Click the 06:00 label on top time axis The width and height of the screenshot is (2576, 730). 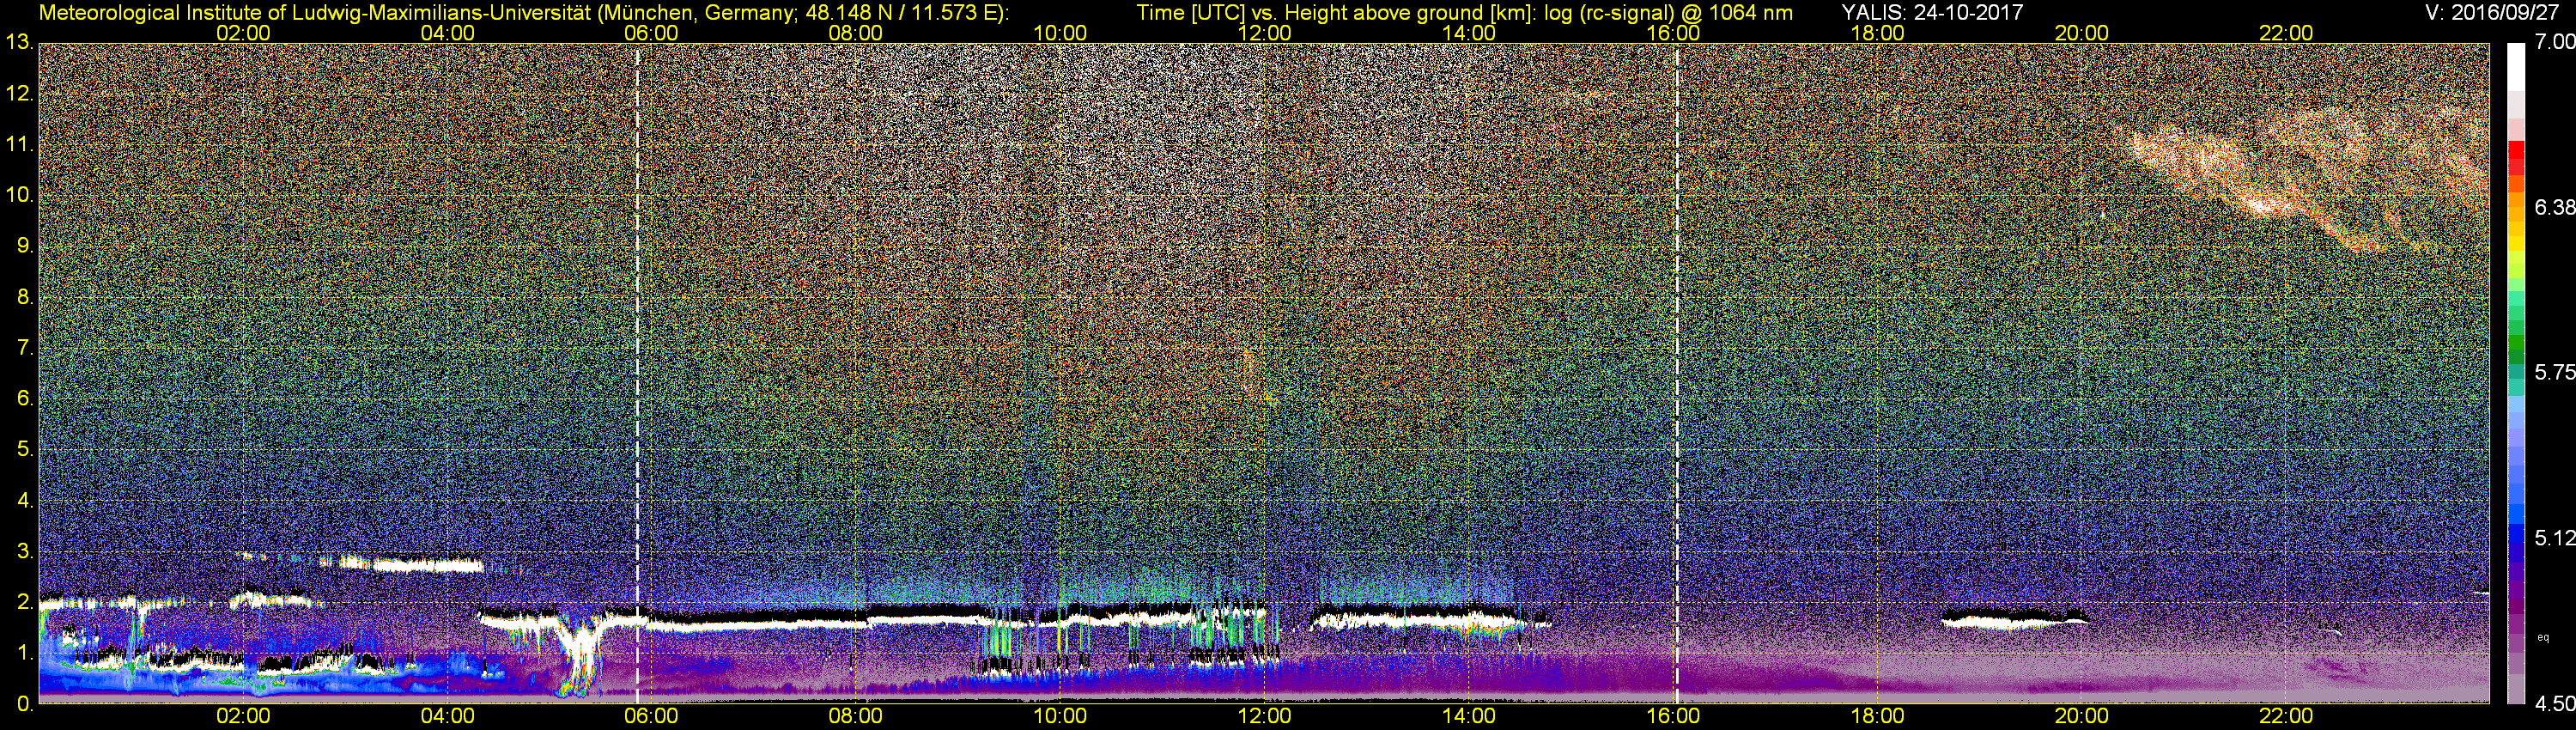click(x=650, y=33)
